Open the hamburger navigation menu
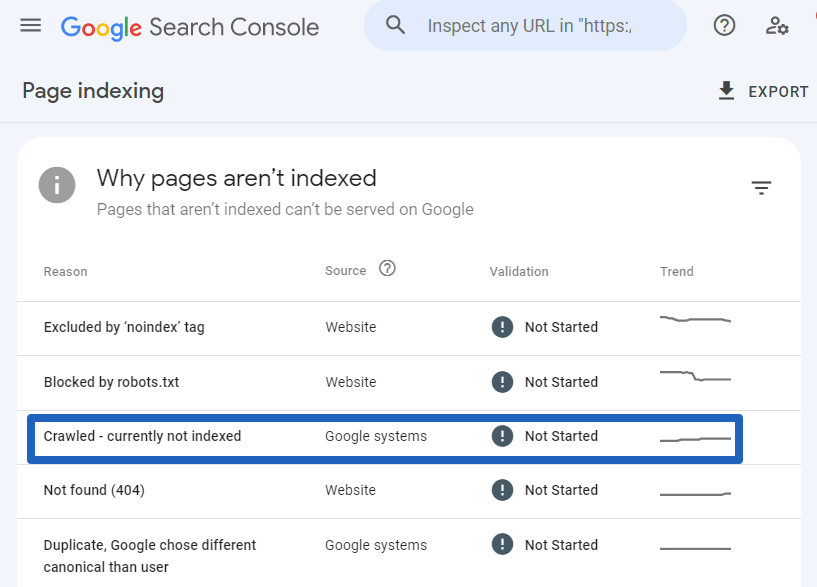The height and width of the screenshot is (587, 817). pos(31,26)
